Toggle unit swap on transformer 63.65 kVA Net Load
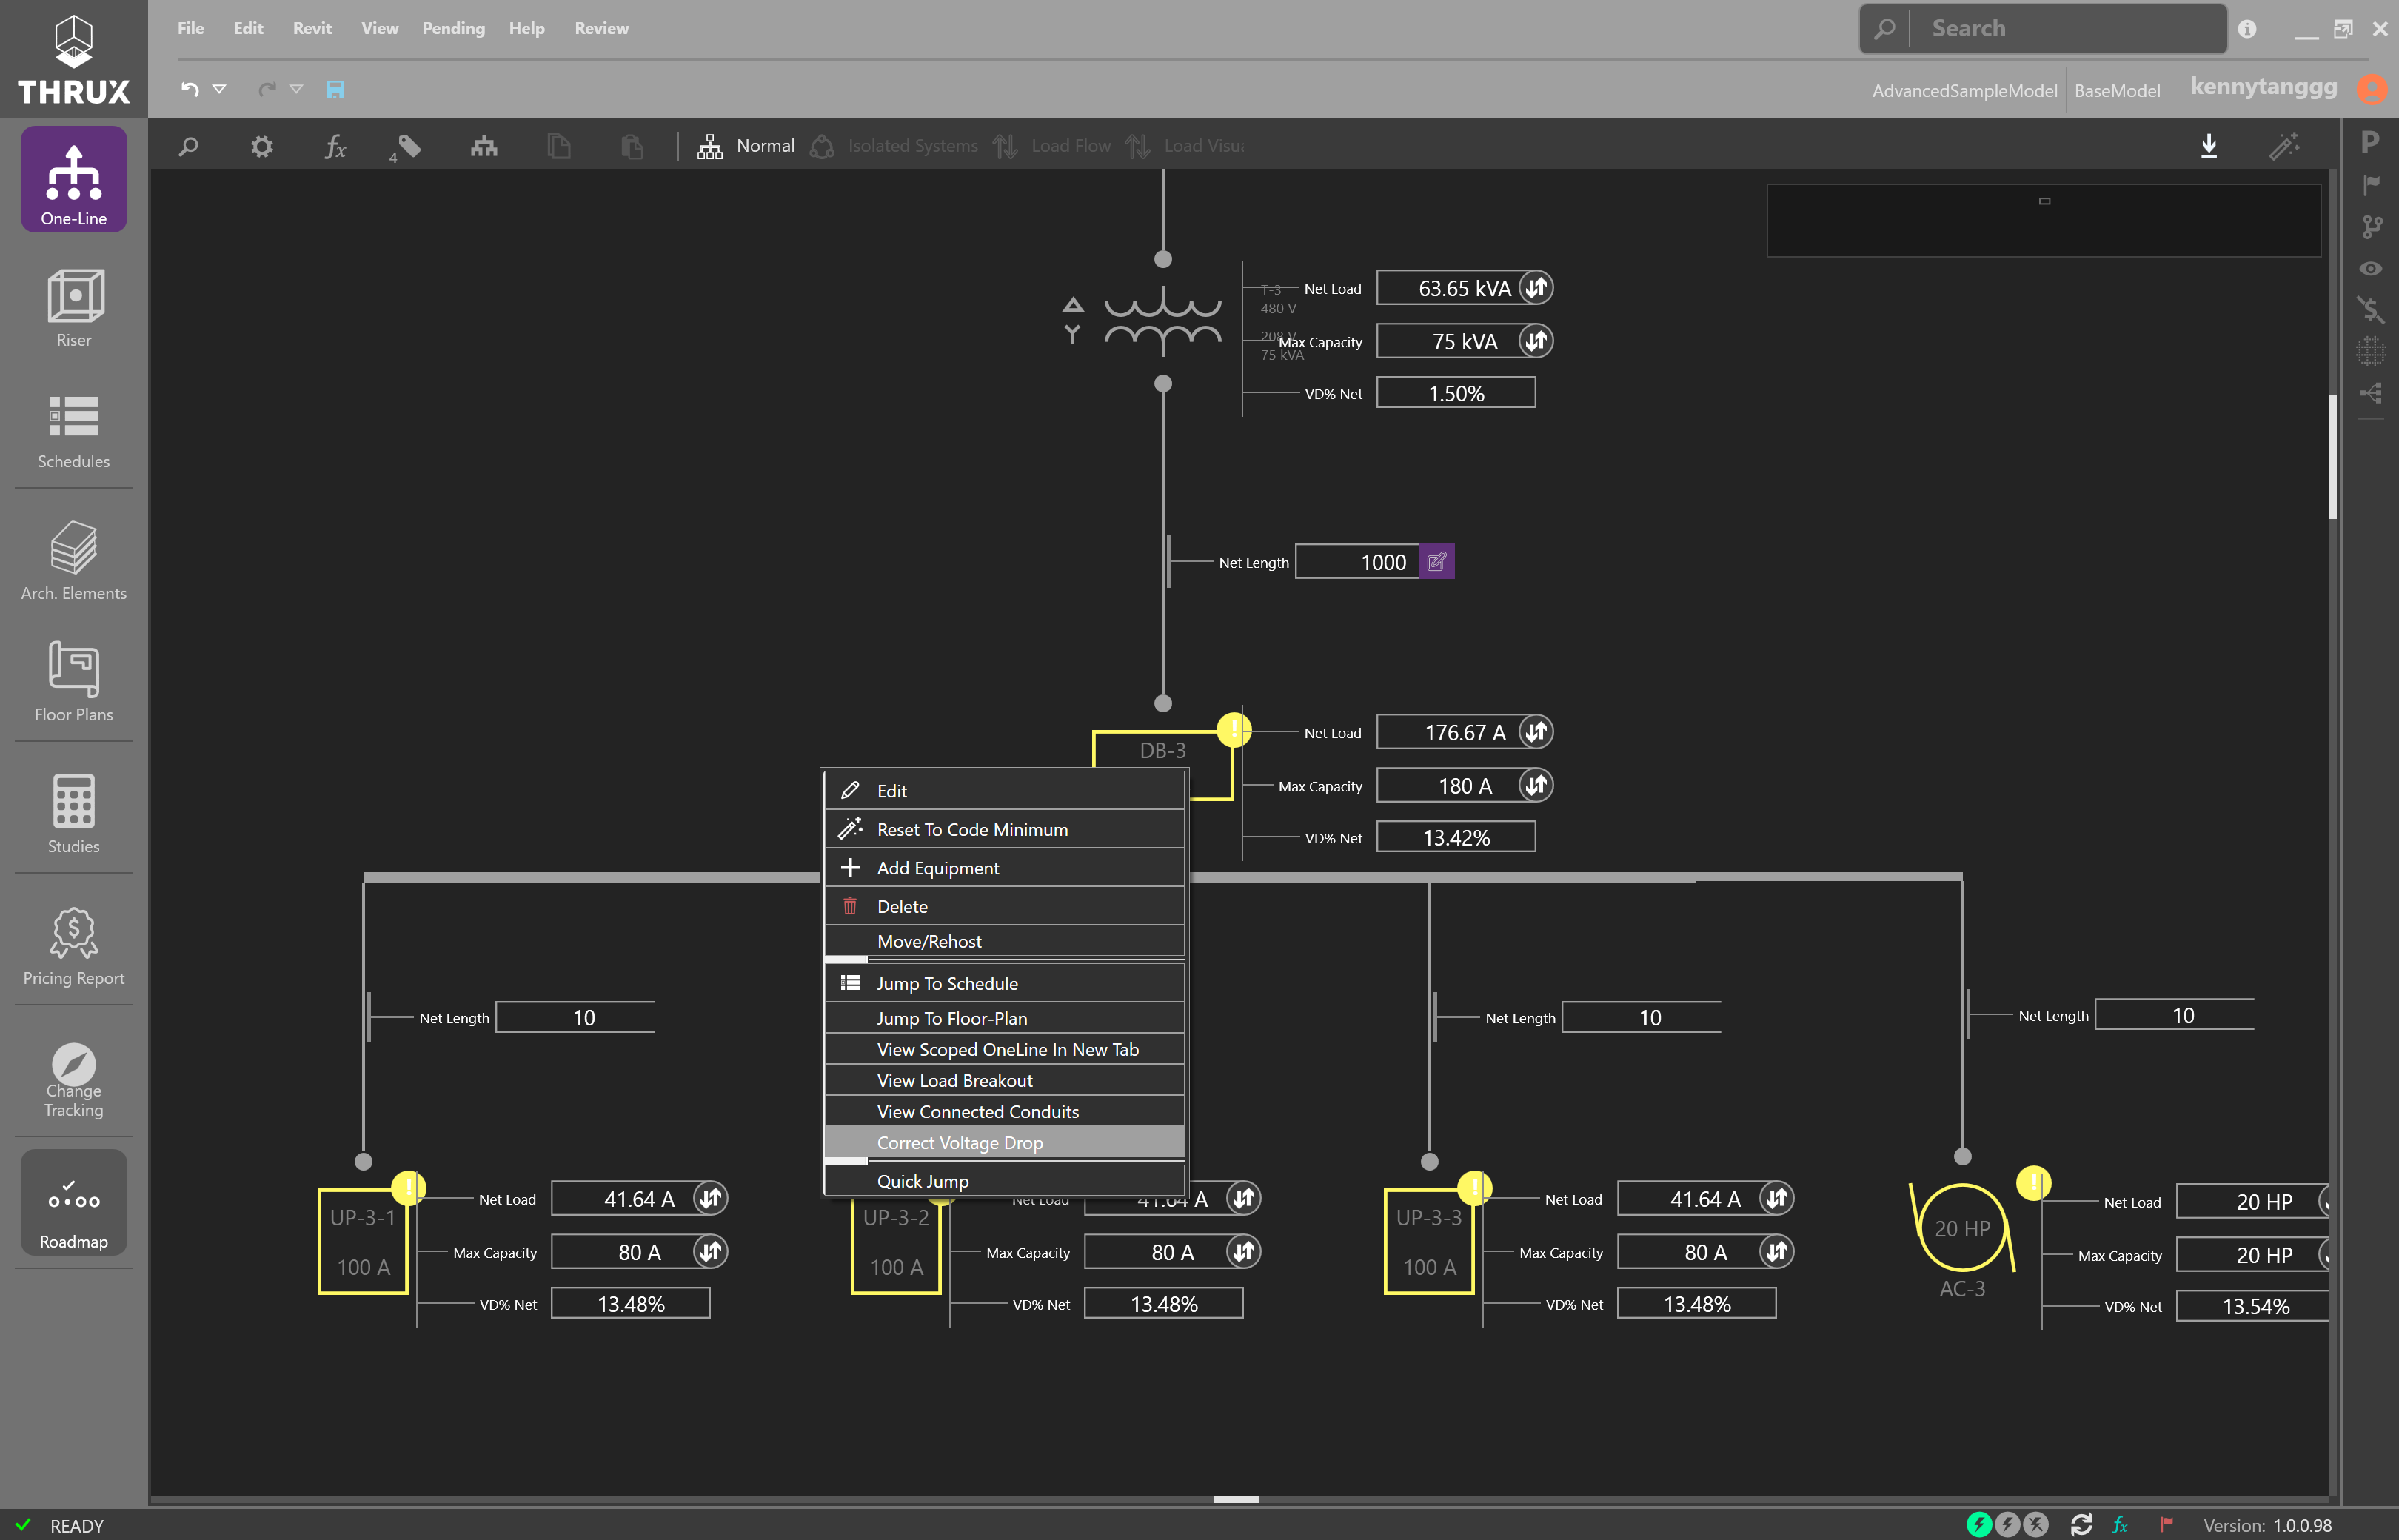This screenshot has height=1540, width=2399. click(x=1536, y=288)
